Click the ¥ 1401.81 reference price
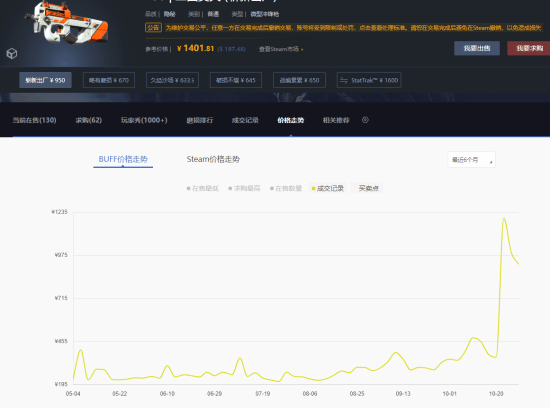Image resolution: width=550 pixels, height=408 pixels. 195,48
